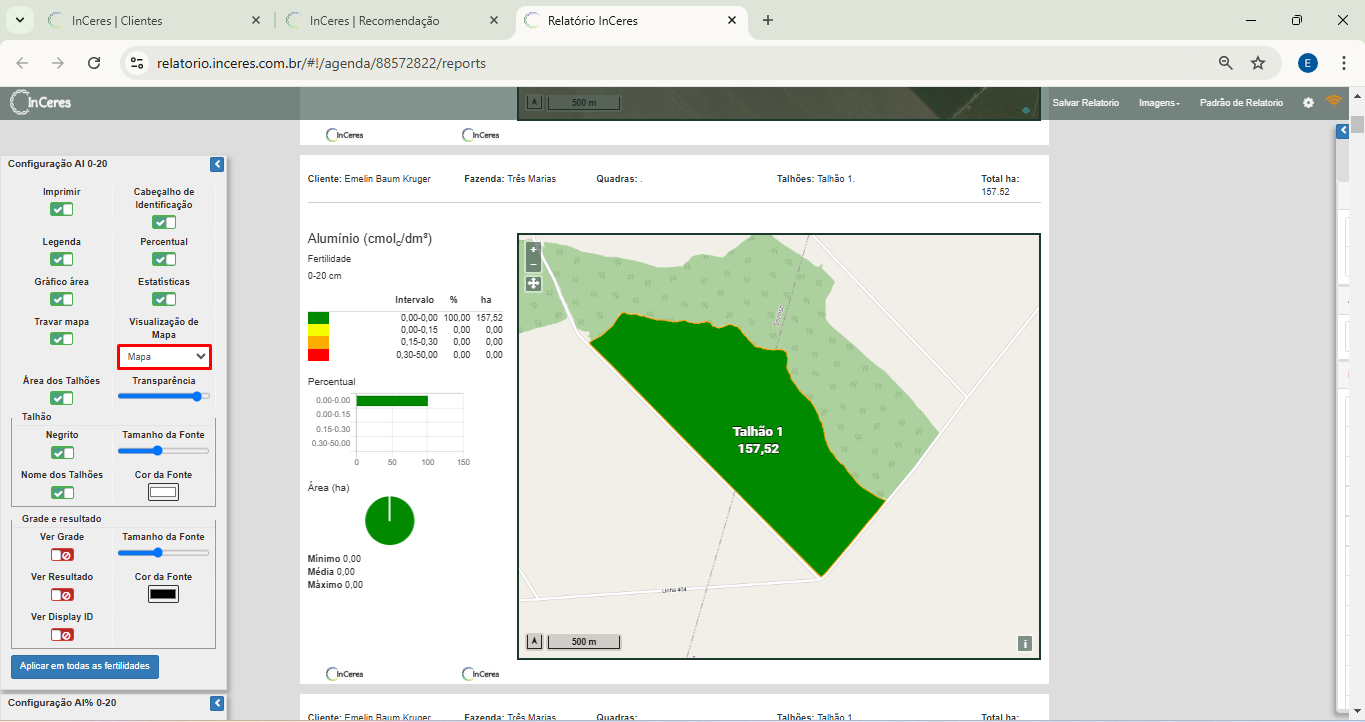The width and height of the screenshot is (1365, 722).
Task: Click Padrão de Relatorio in the header
Action: point(1241,103)
